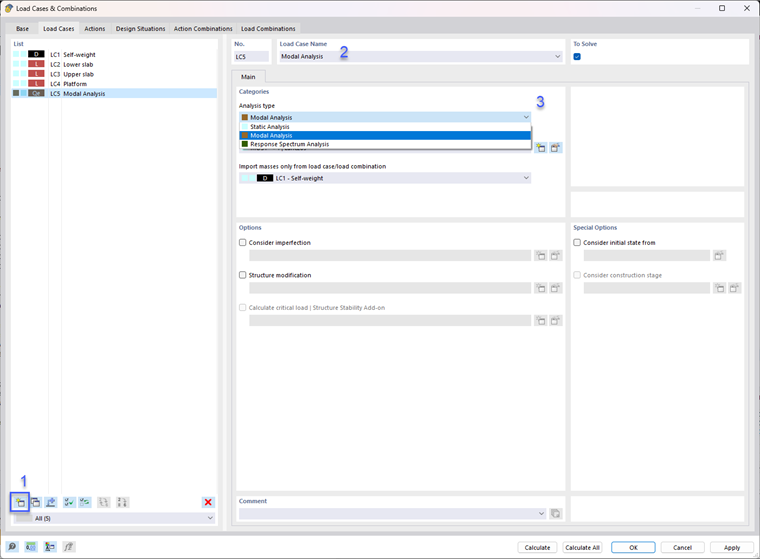Select LC5 Modal Analysis in the list
The width and height of the screenshot is (760, 559).
pos(114,93)
